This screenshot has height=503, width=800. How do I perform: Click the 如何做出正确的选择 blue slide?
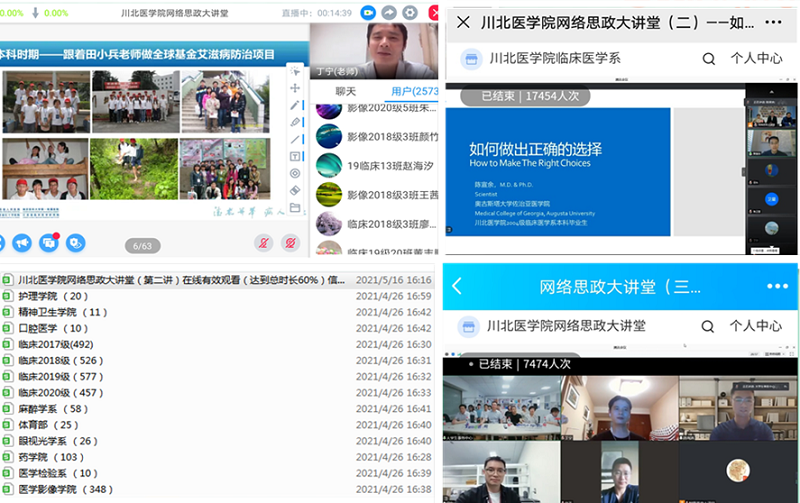(558, 172)
